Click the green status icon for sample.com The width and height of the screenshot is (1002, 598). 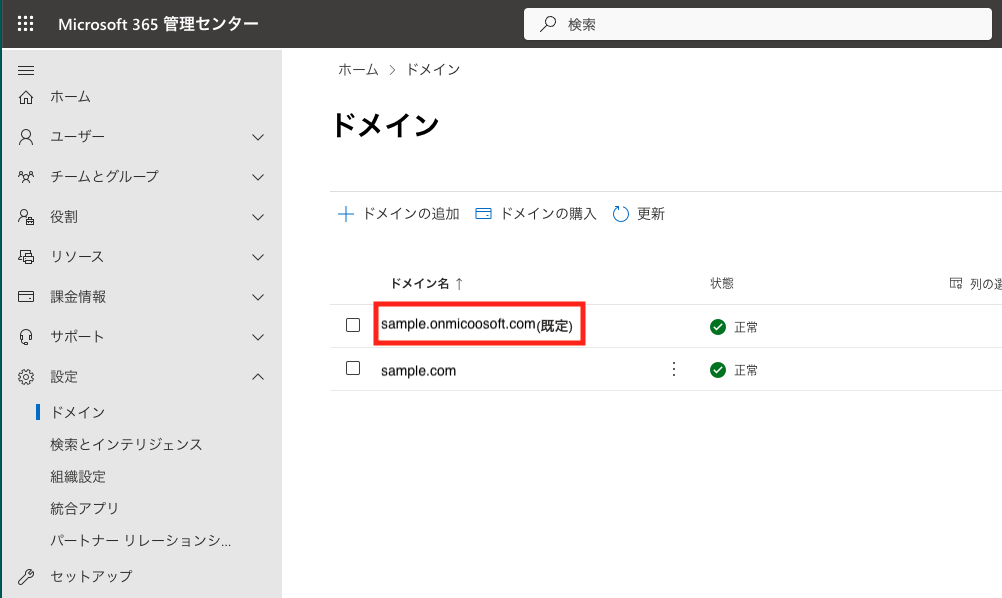pyautogui.click(x=718, y=370)
